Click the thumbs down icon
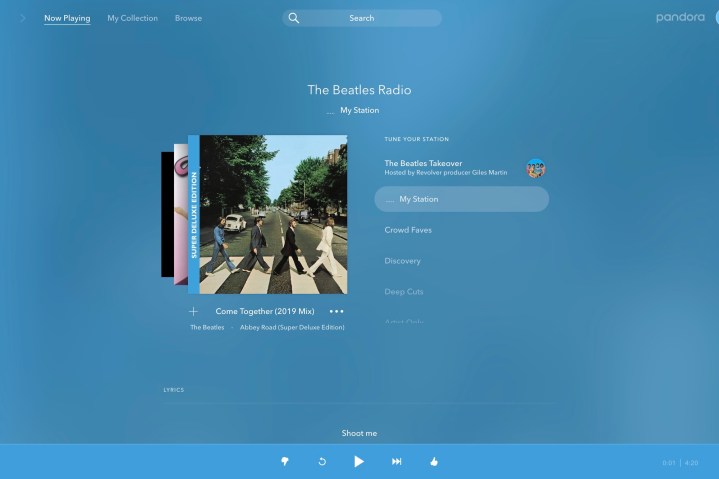Screen dimensions: 719x479 285,461
